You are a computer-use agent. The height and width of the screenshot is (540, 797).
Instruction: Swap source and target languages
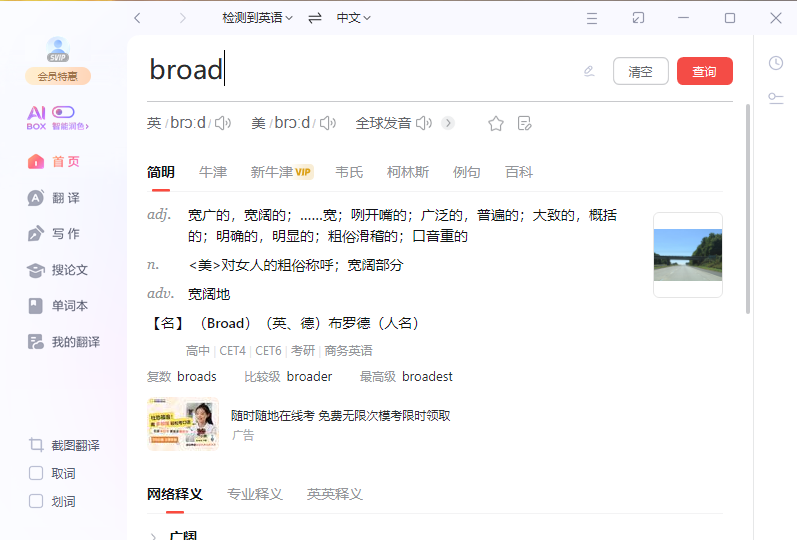pyautogui.click(x=315, y=18)
